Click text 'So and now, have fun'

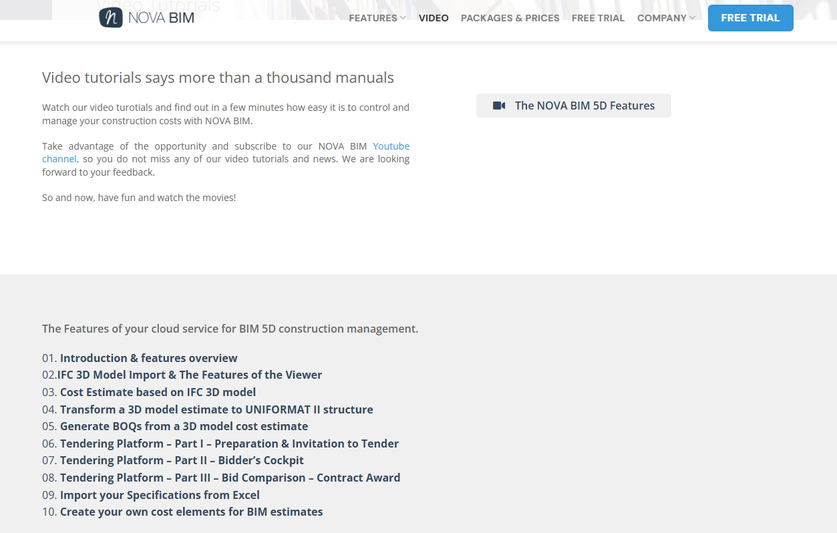click(139, 198)
